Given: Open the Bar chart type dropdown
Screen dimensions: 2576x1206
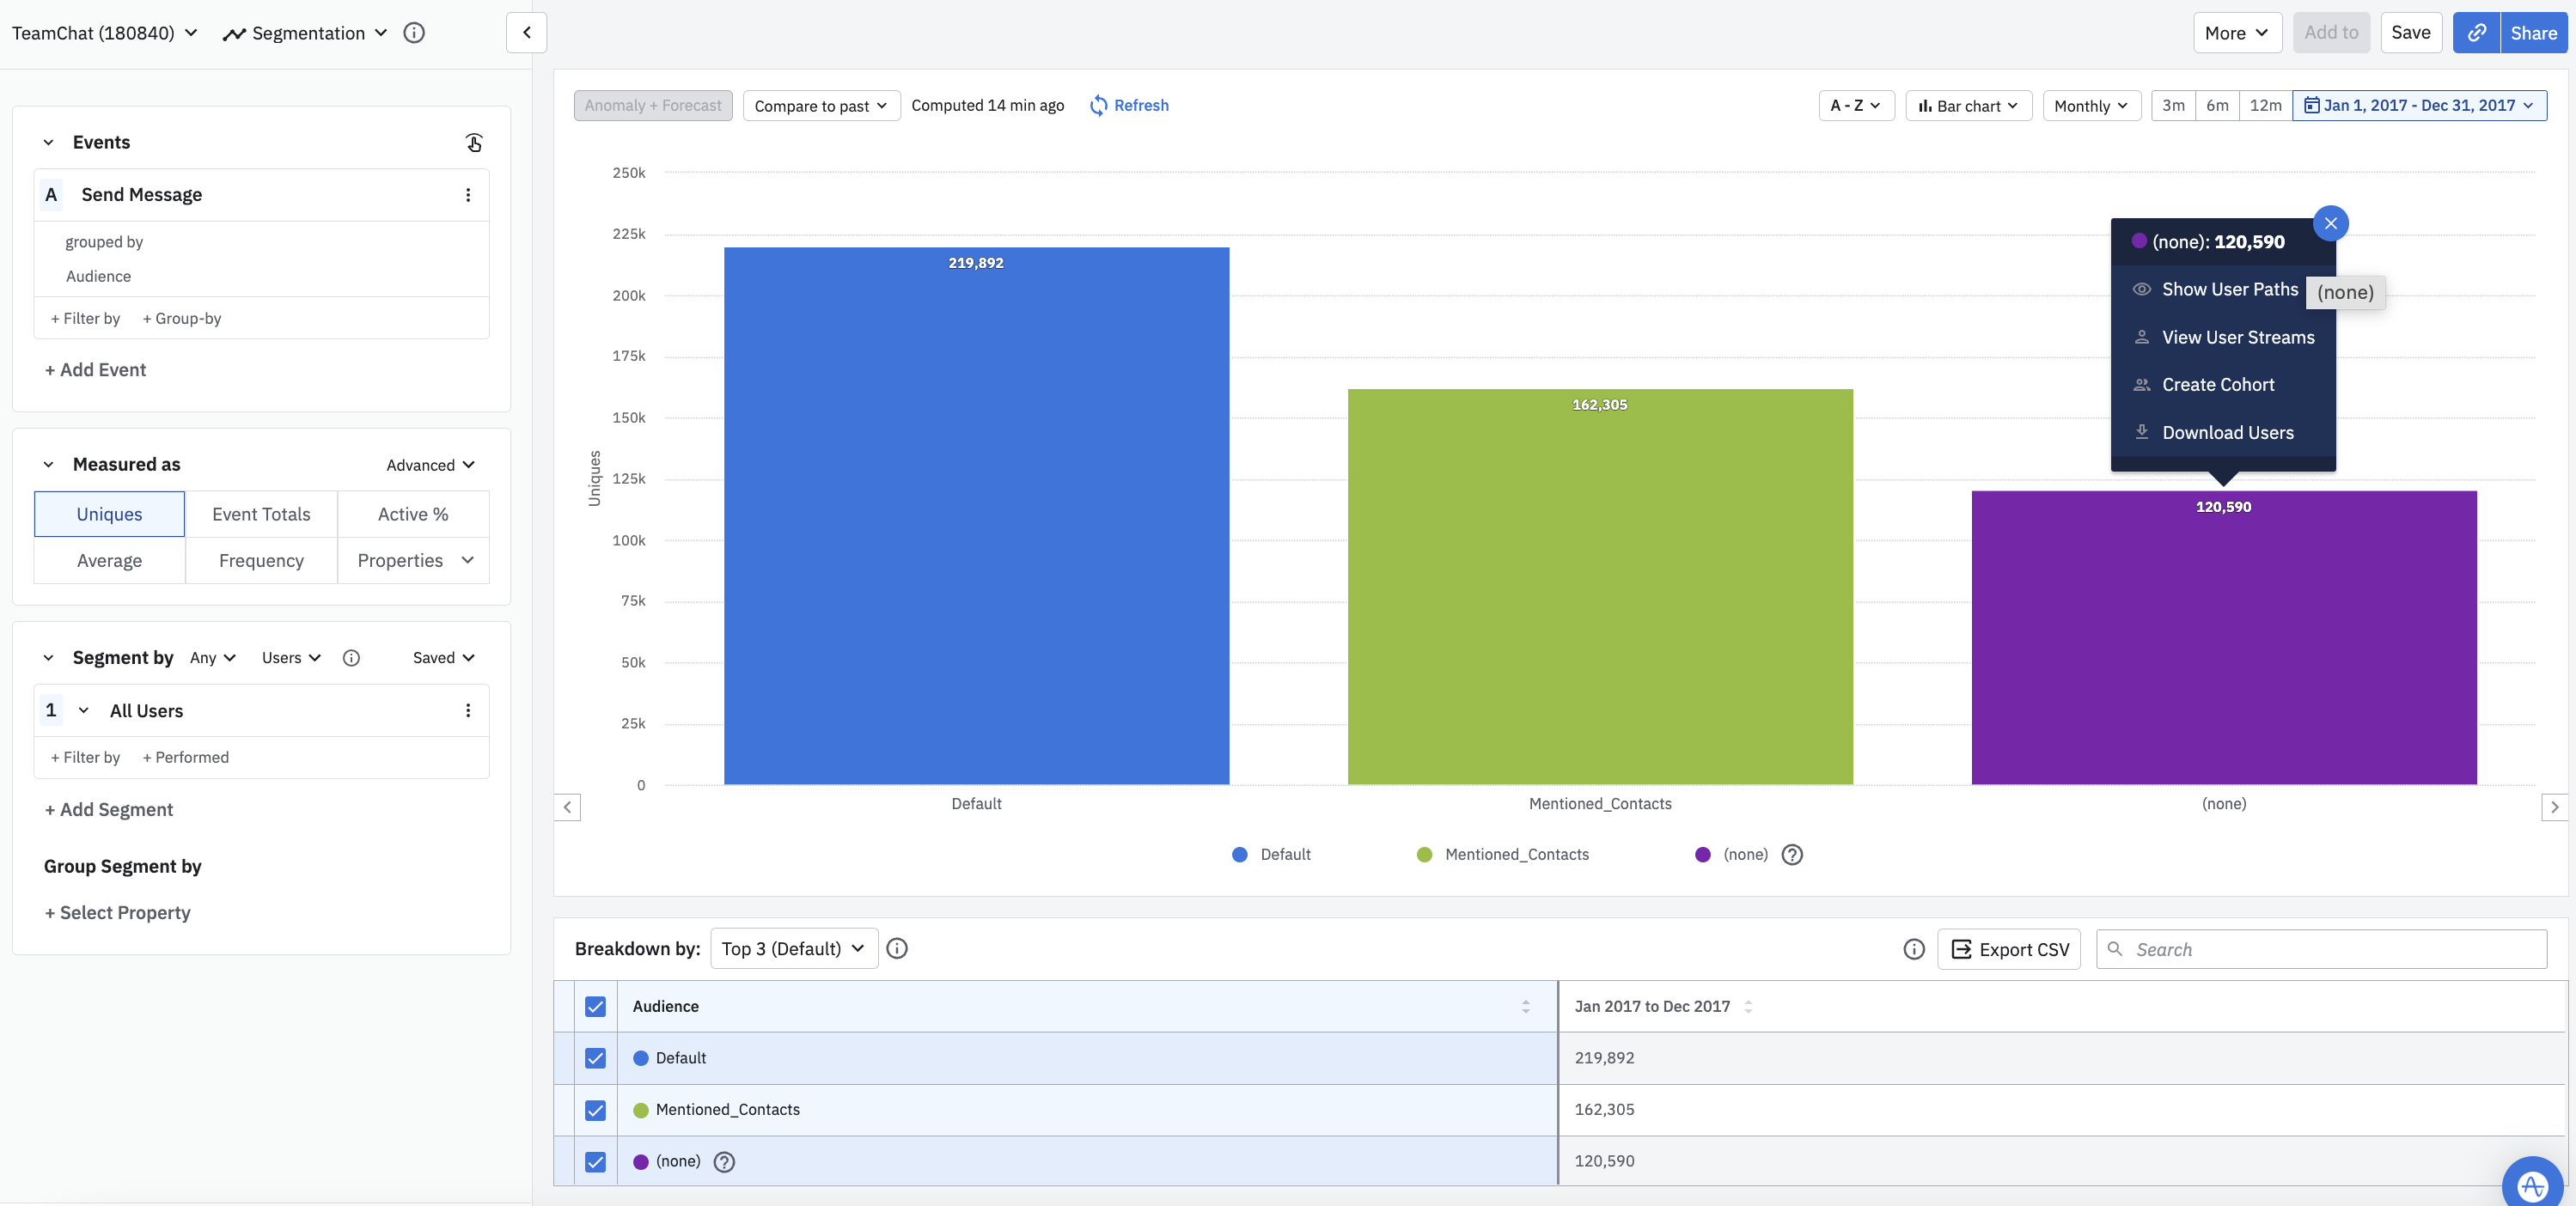Looking at the screenshot, I should tap(1968, 105).
